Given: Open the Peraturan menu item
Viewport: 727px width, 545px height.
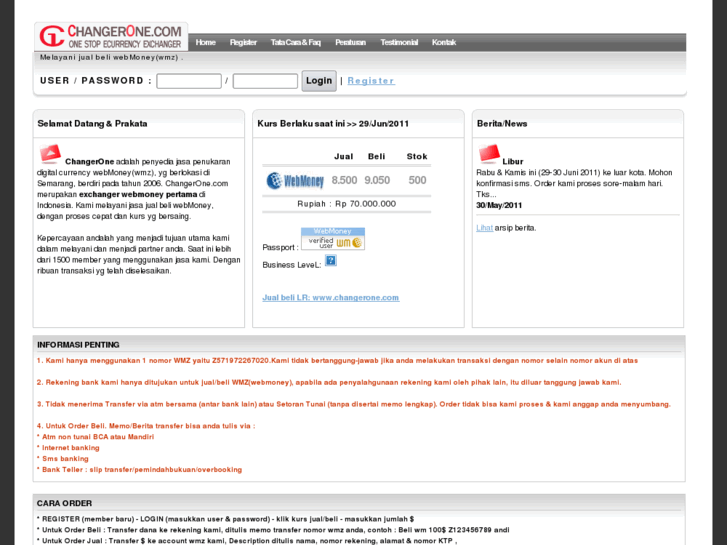Looking at the screenshot, I should click(x=350, y=42).
